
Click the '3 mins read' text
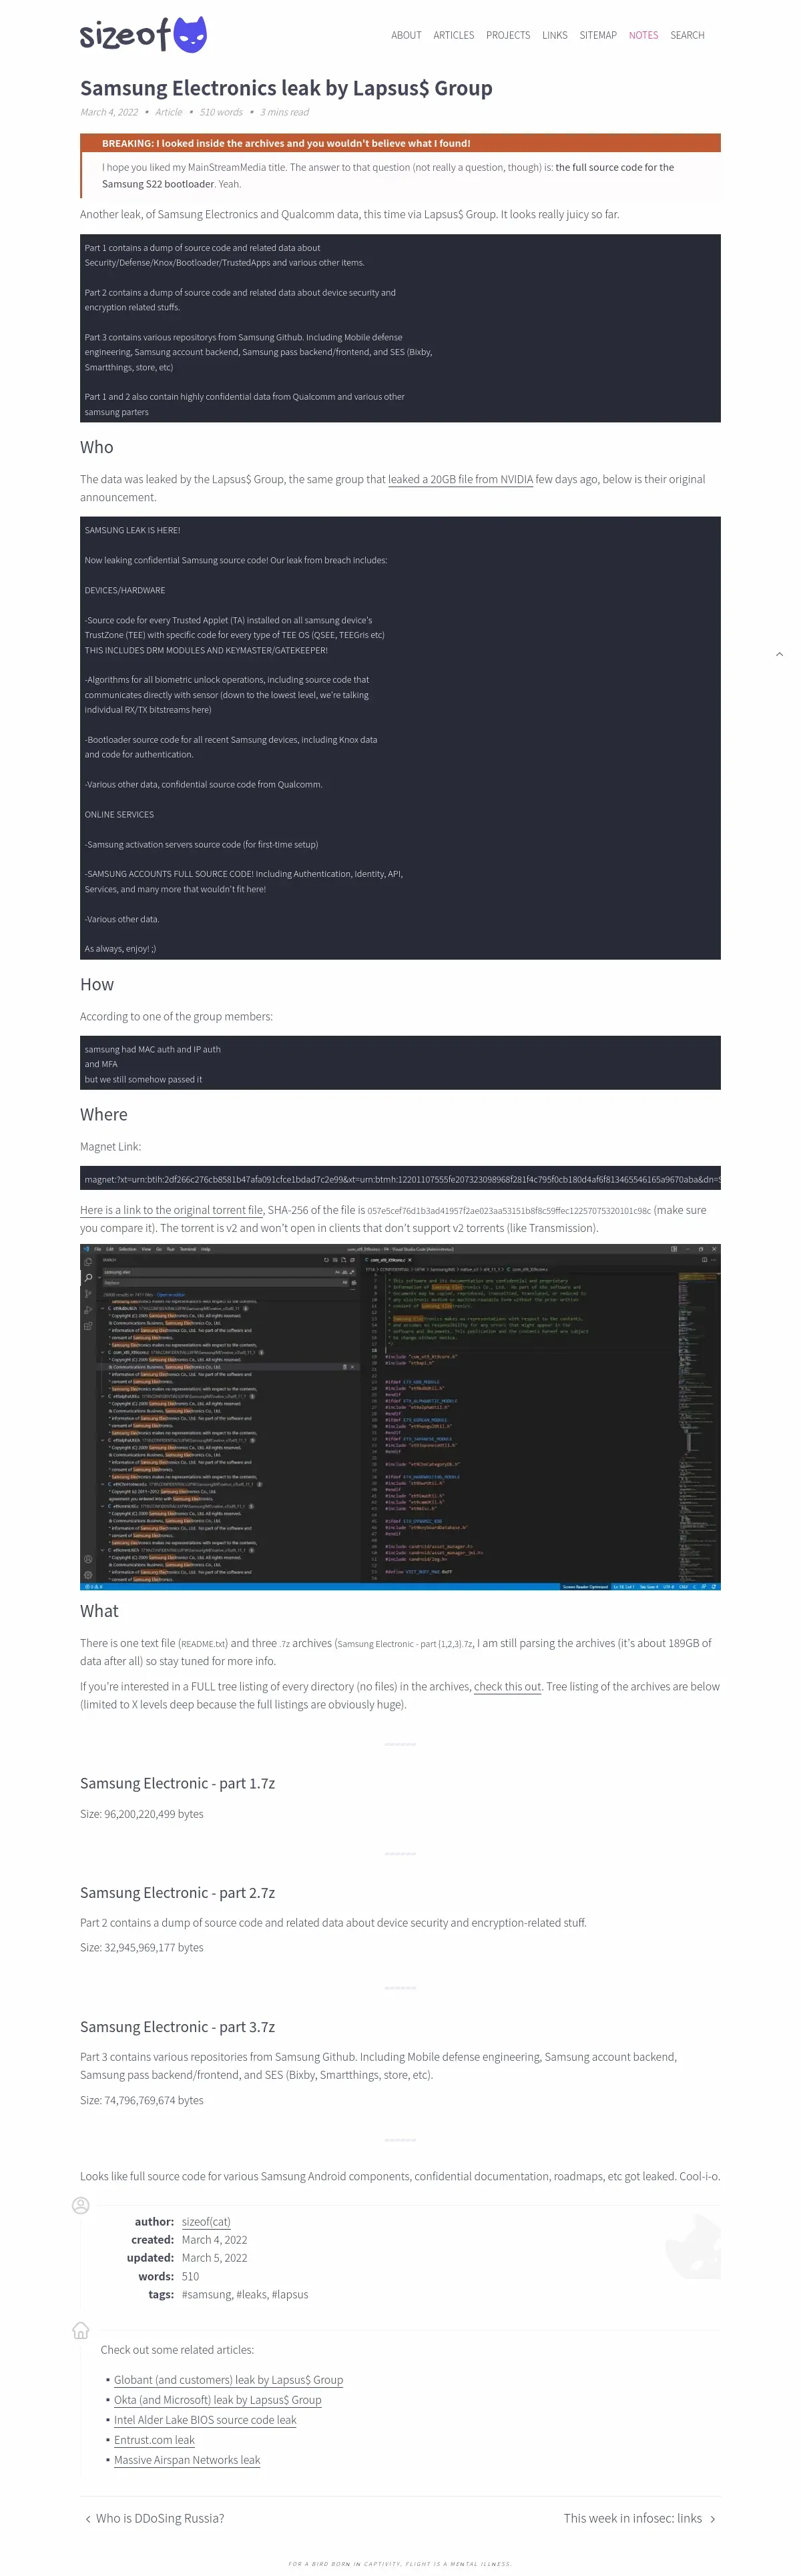[x=285, y=112]
